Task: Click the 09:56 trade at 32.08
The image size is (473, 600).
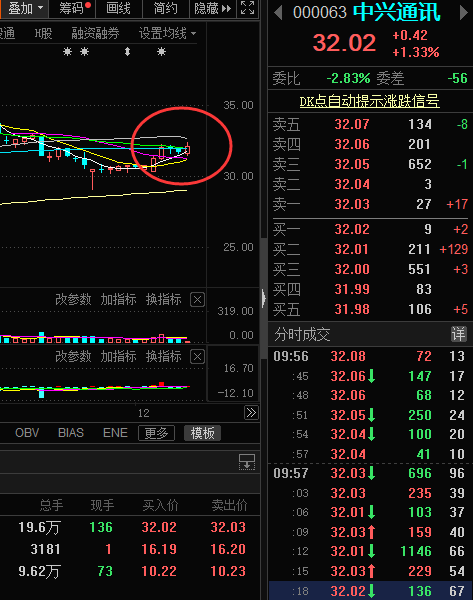Action: (370, 356)
